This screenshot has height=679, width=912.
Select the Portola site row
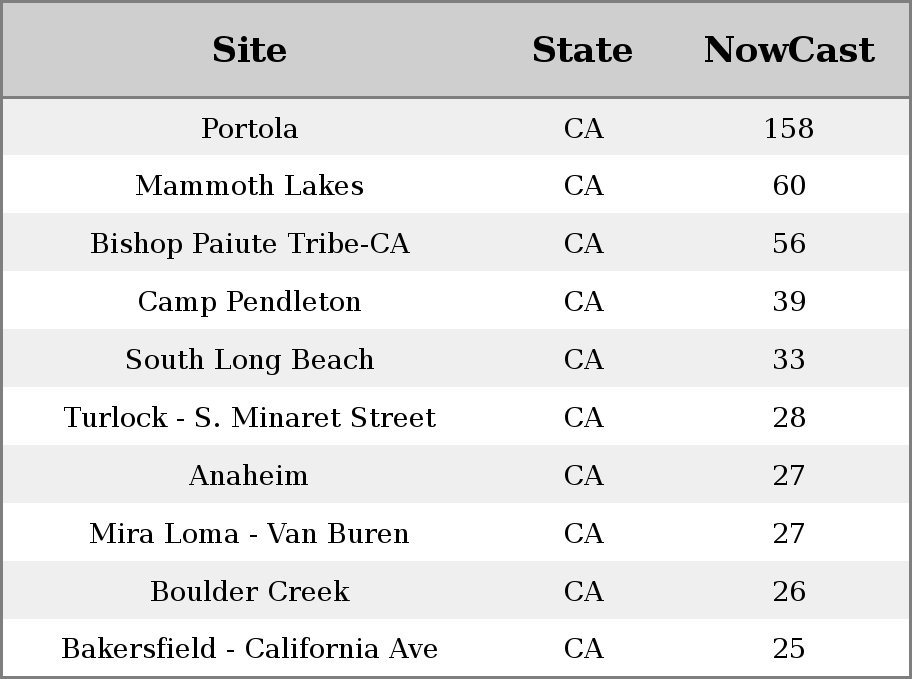click(x=456, y=127)
